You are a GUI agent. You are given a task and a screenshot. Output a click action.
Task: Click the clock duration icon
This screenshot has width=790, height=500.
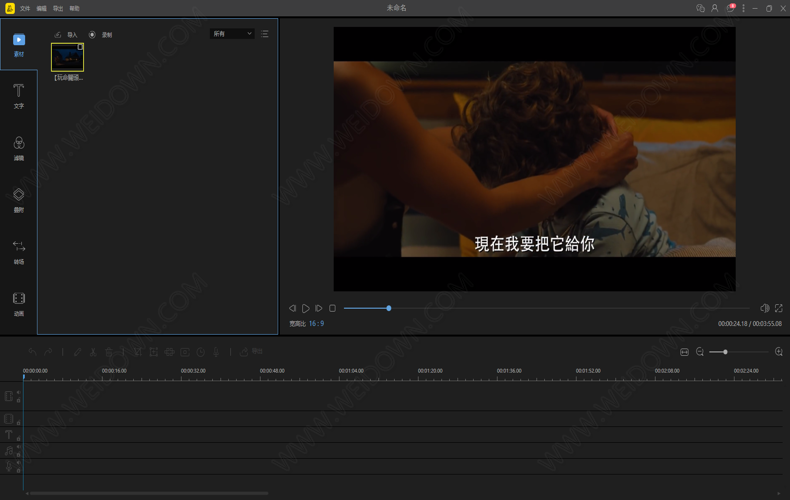pyautogui.click(x=201, y=352)
